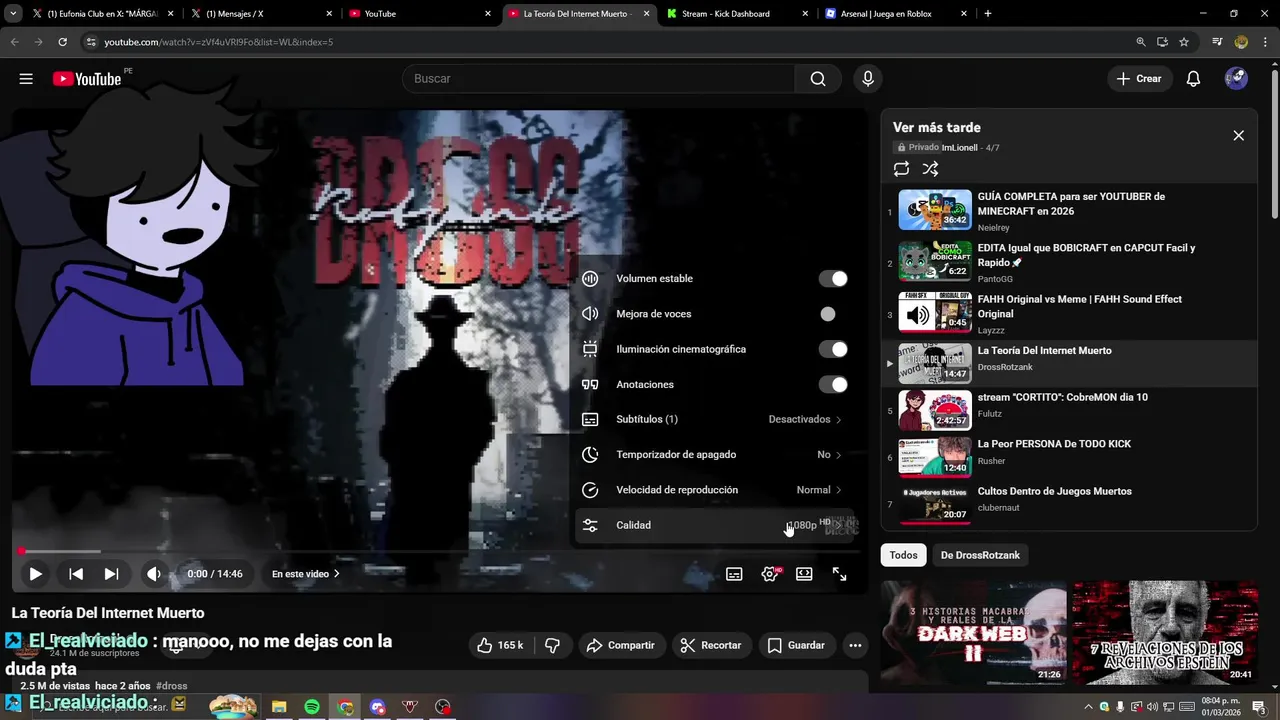Mute the player volume
The image size is (1280, 720).
tap(154, 574)
